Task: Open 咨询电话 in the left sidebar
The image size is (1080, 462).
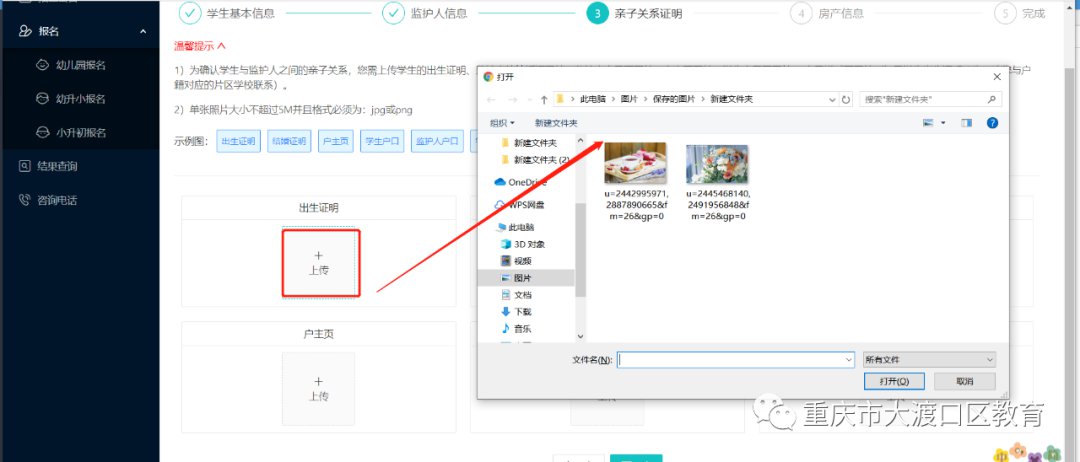Action: pyautogui.click(x=56, y=200)
